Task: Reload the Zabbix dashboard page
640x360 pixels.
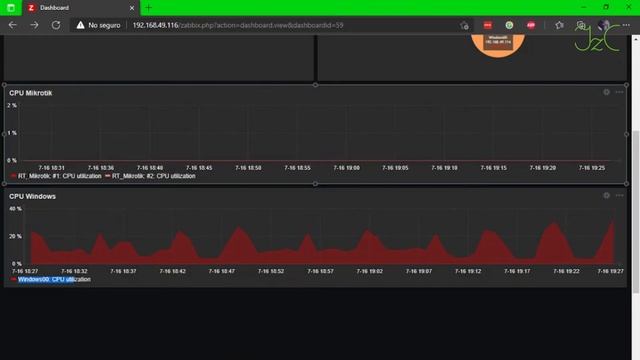Action: pyautogui.click(x=56, y=25)
